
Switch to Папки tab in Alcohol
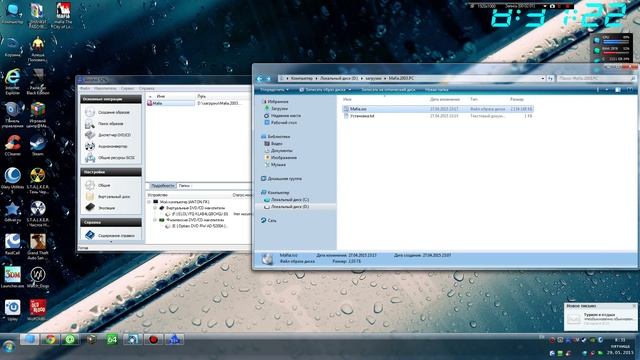pyautogui.click(x=184, y=186)
